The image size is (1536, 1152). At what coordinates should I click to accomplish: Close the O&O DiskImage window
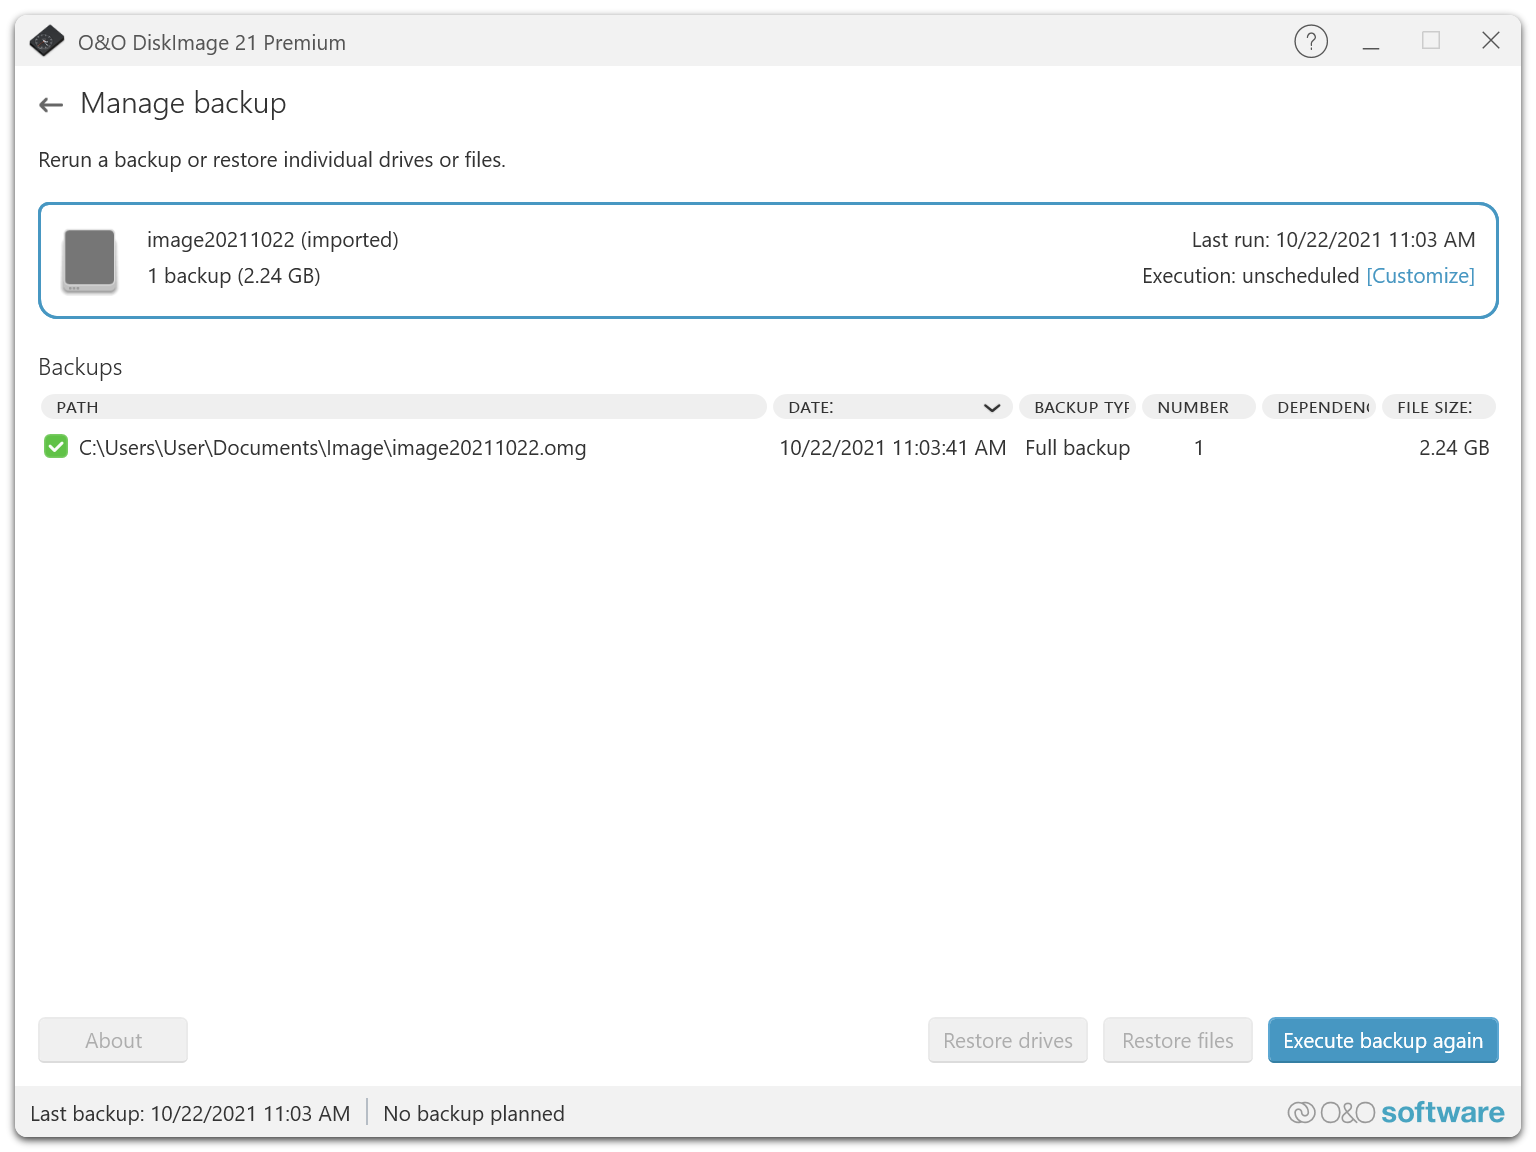[x=1491, y=40]
